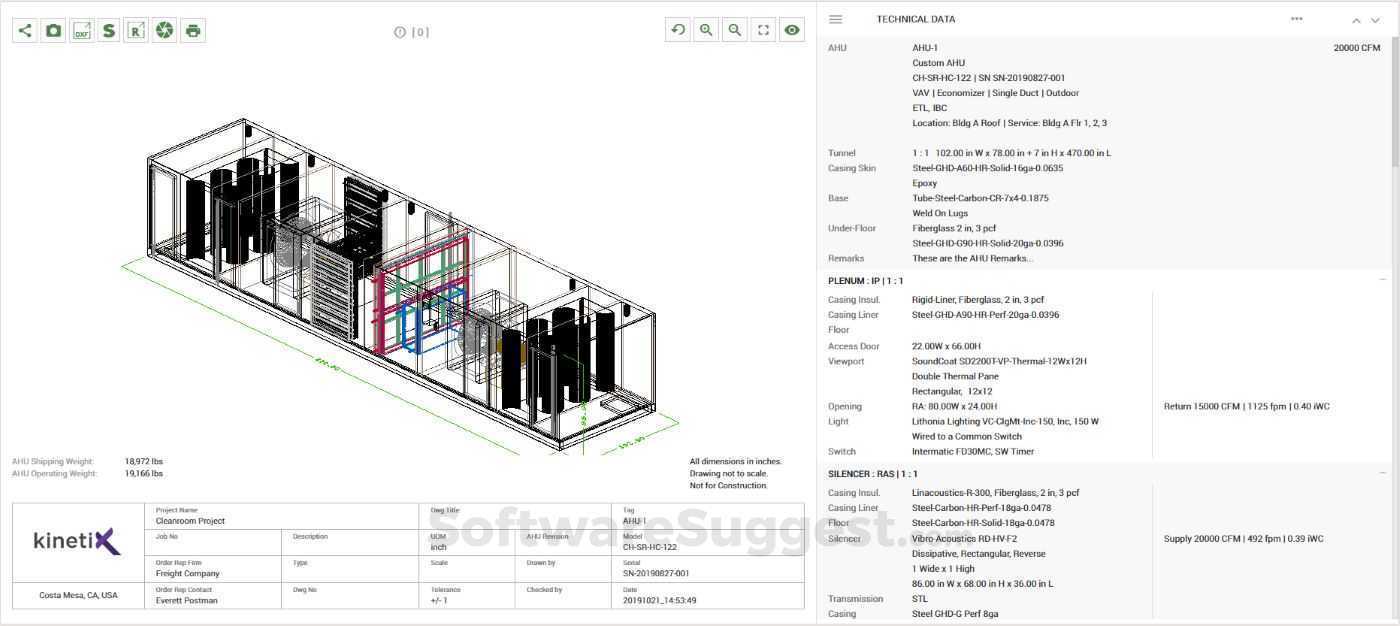
Task: Select the zoom-out magnifier tool
Action: click(734, 30)
